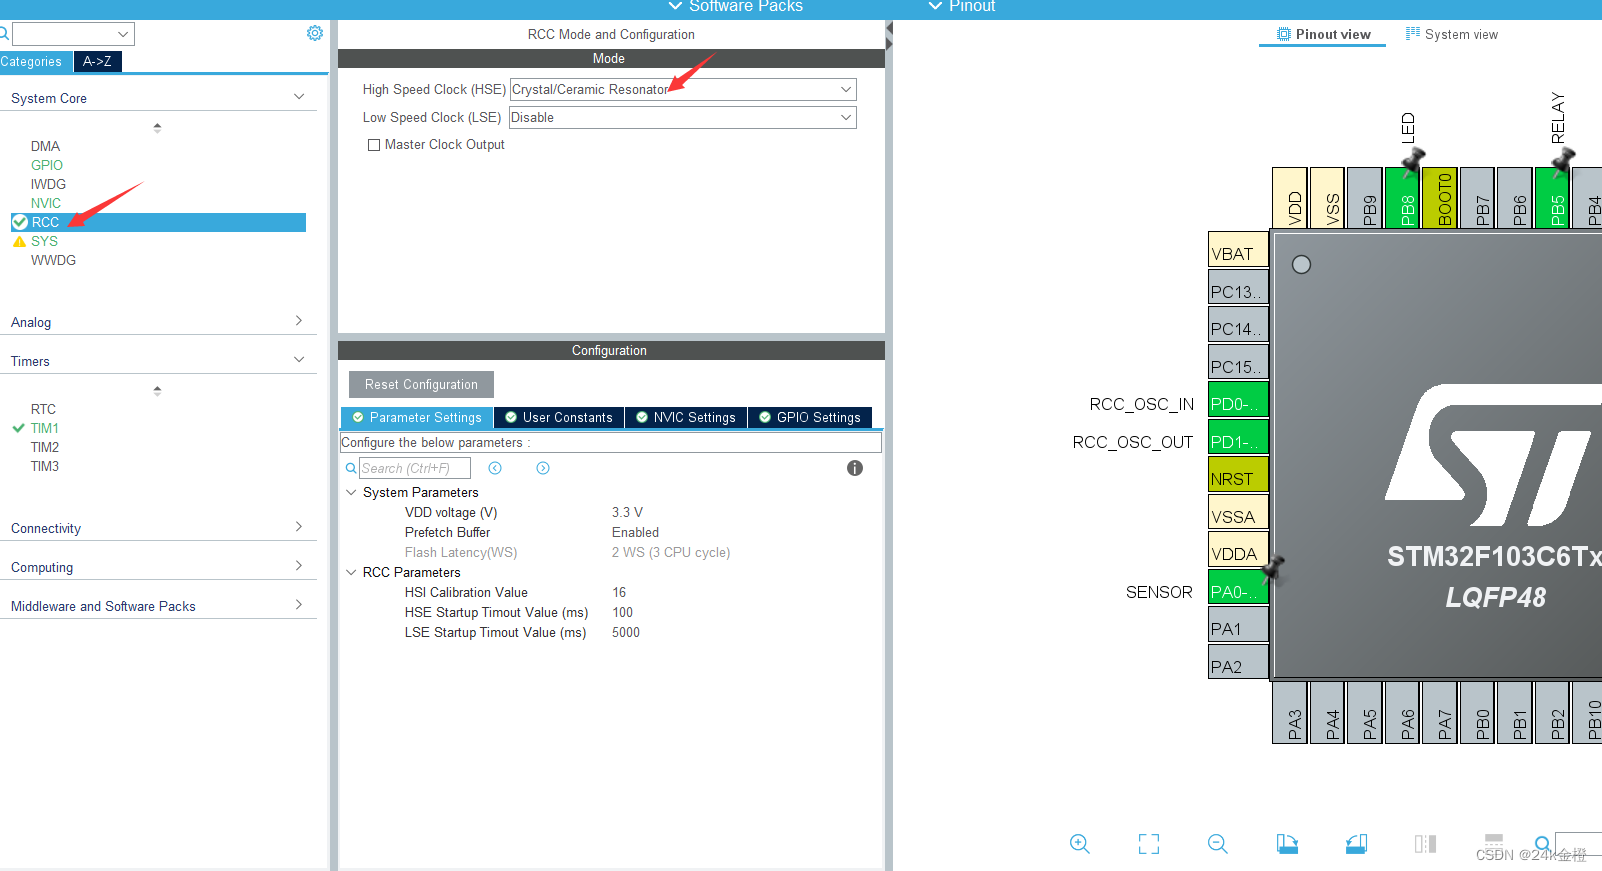The width and height of the screenshot is (1602, 871).
Task: Select GPIO in System Core
Action: pyautogui.click(x=46, y=165)
